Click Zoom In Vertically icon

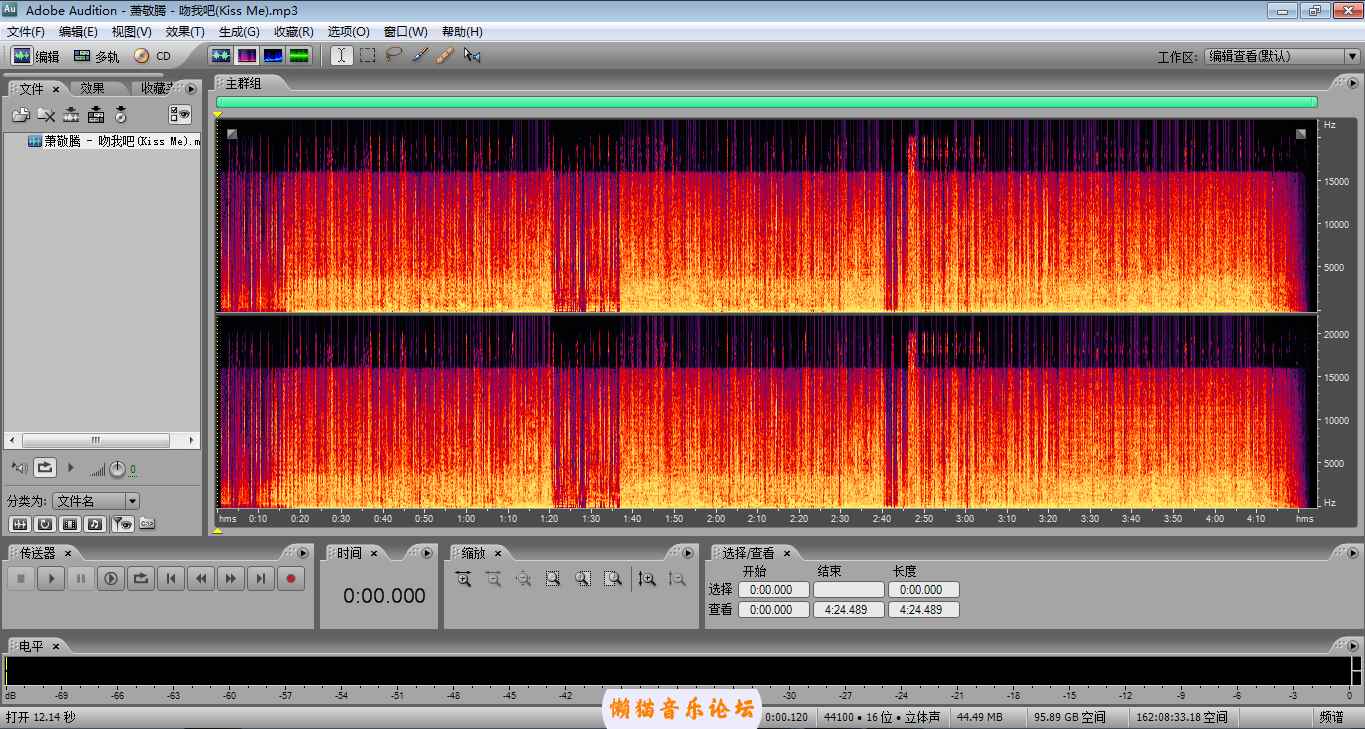647,578
